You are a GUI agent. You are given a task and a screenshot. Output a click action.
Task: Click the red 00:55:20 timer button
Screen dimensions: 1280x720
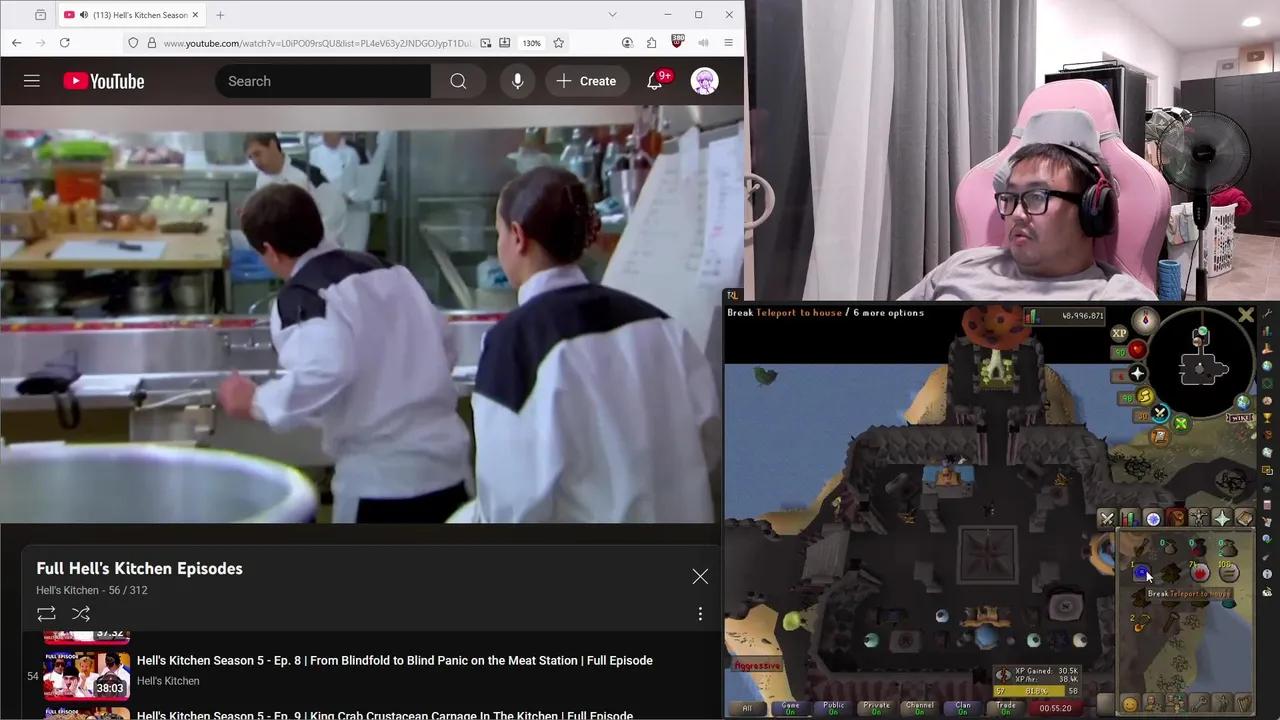point(1056,708)
